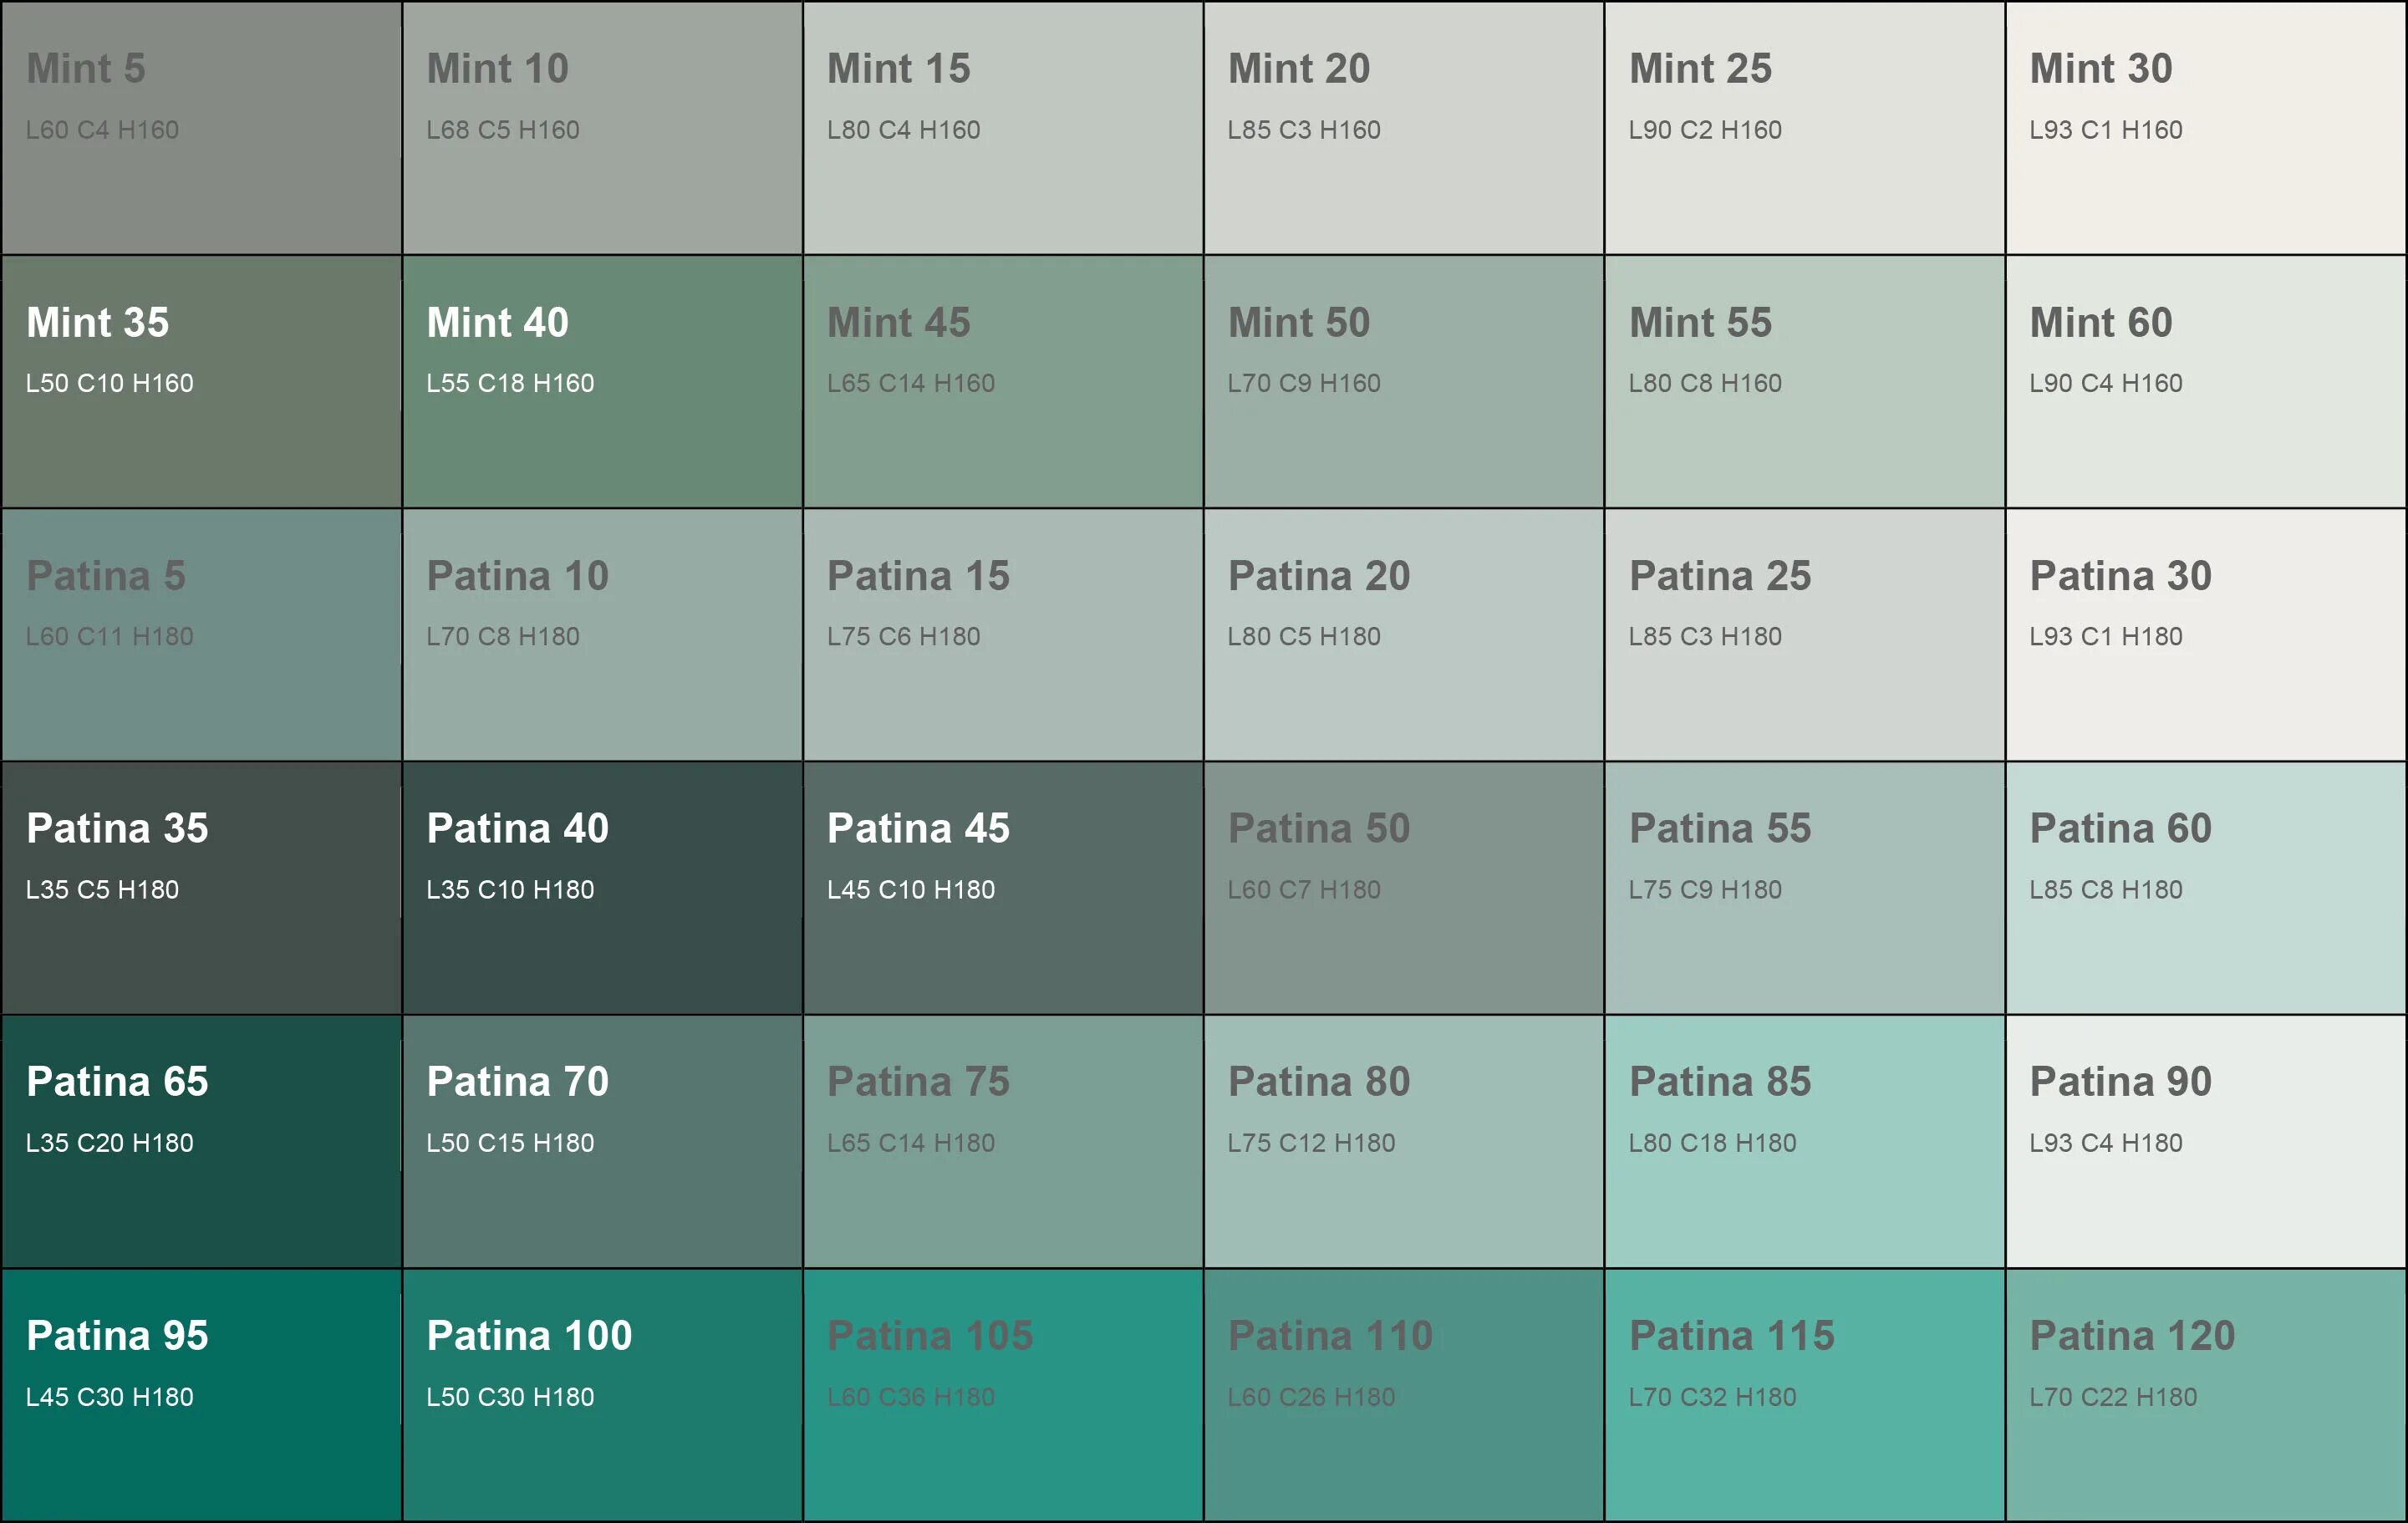Pick the Mint 30 swatch
2408x1523 pixels.
point(2205,128)
